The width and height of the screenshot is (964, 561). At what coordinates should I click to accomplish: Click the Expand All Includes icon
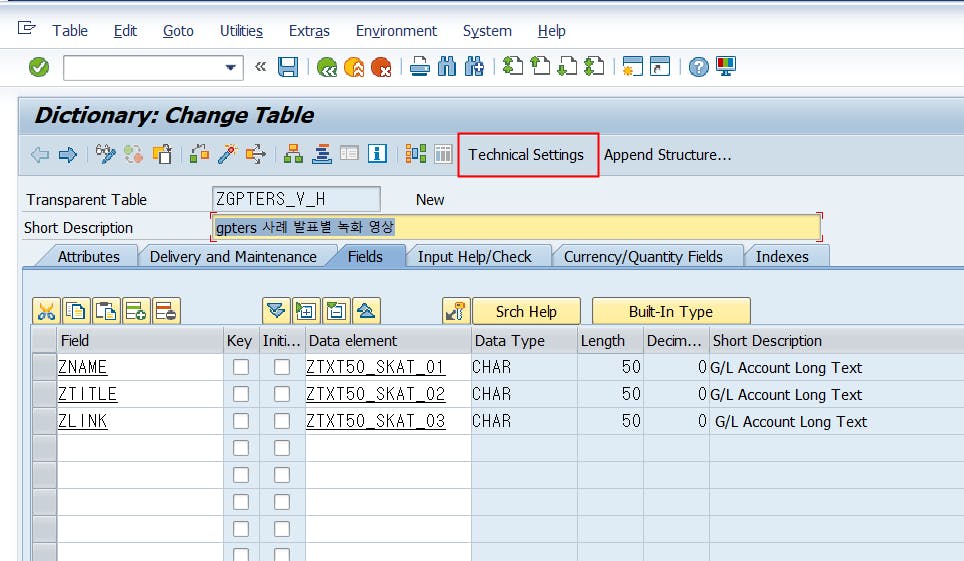point(276,311)
